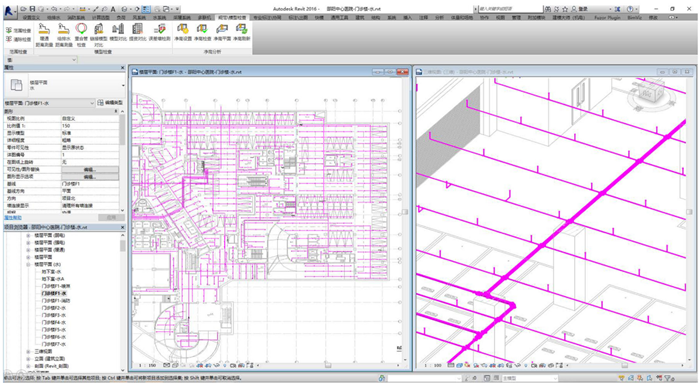
Task: Click the 模型对比 model compare ribbon icon
Action: (118, 33)
